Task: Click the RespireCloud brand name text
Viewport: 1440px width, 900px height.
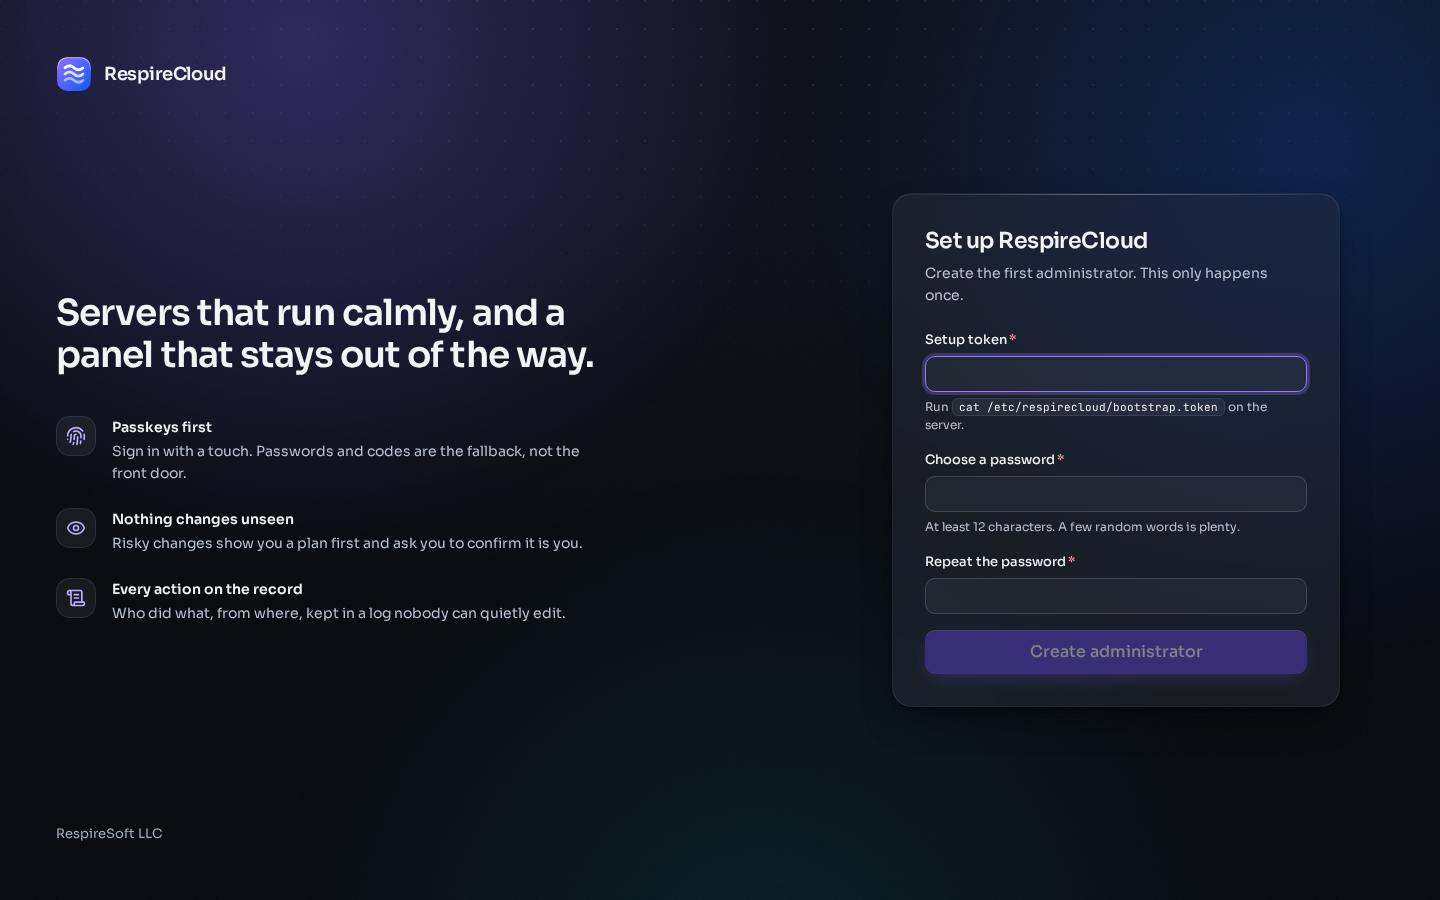Action: 165,74
